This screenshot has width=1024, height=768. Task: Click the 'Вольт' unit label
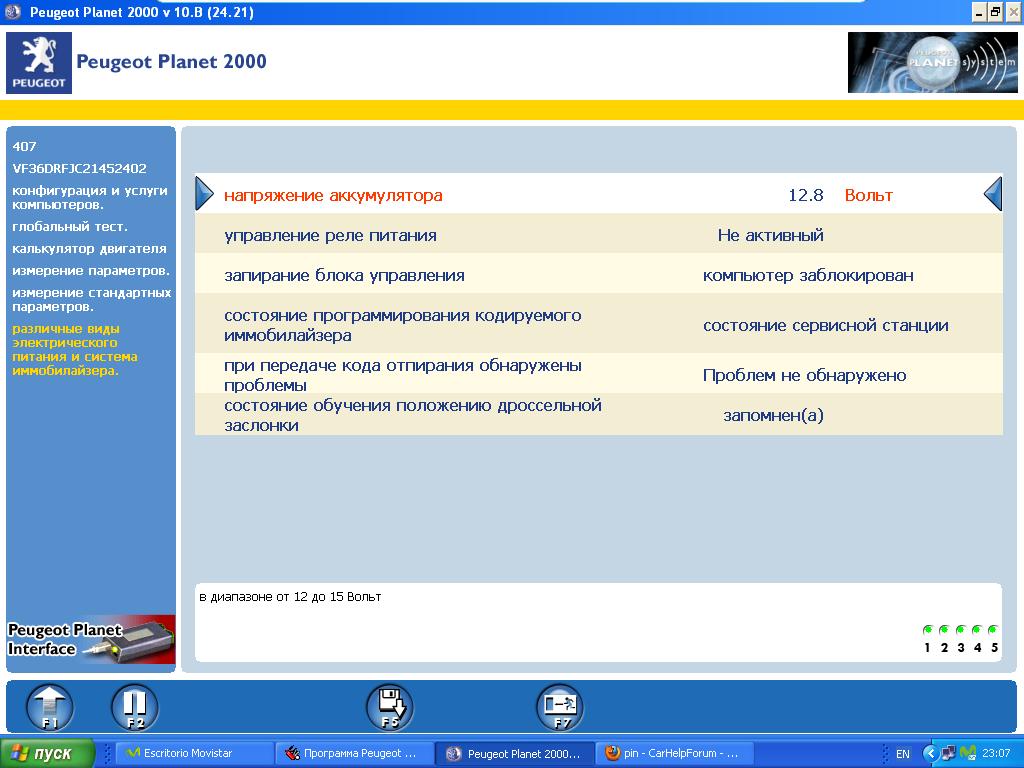tap(869, 195)
